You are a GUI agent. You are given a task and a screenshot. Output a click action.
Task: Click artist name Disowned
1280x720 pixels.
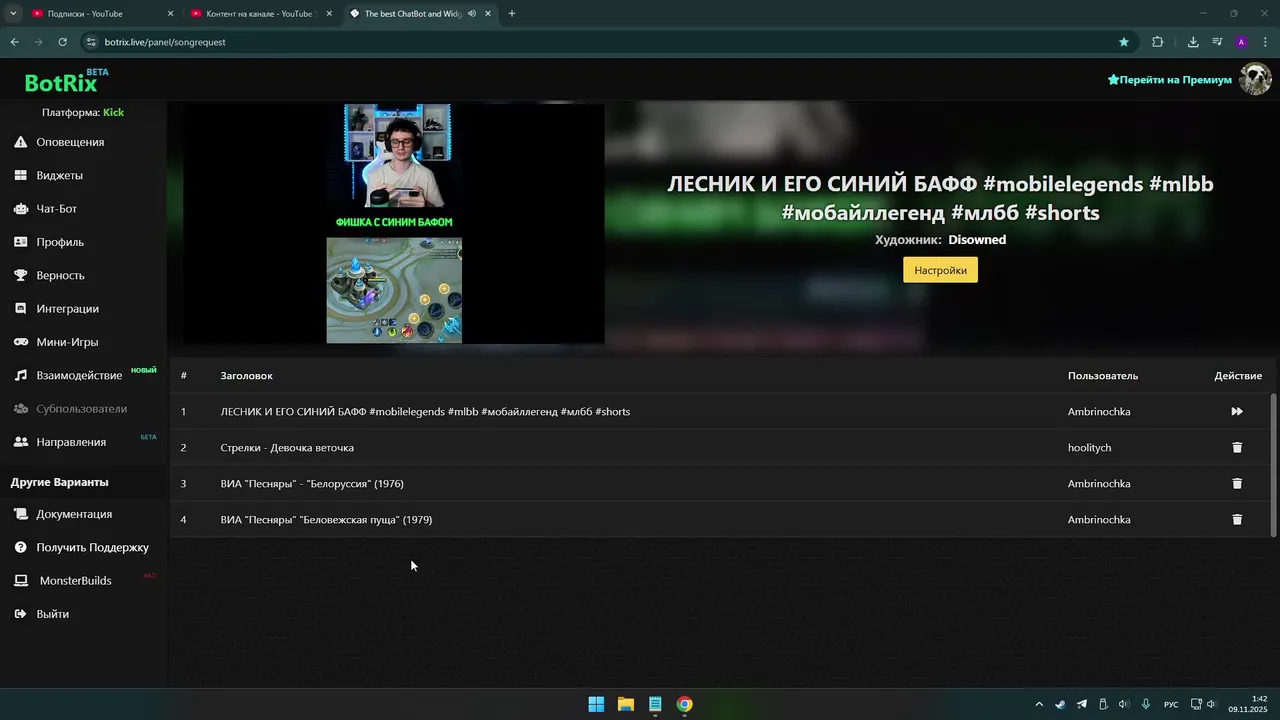pos(977,240)
